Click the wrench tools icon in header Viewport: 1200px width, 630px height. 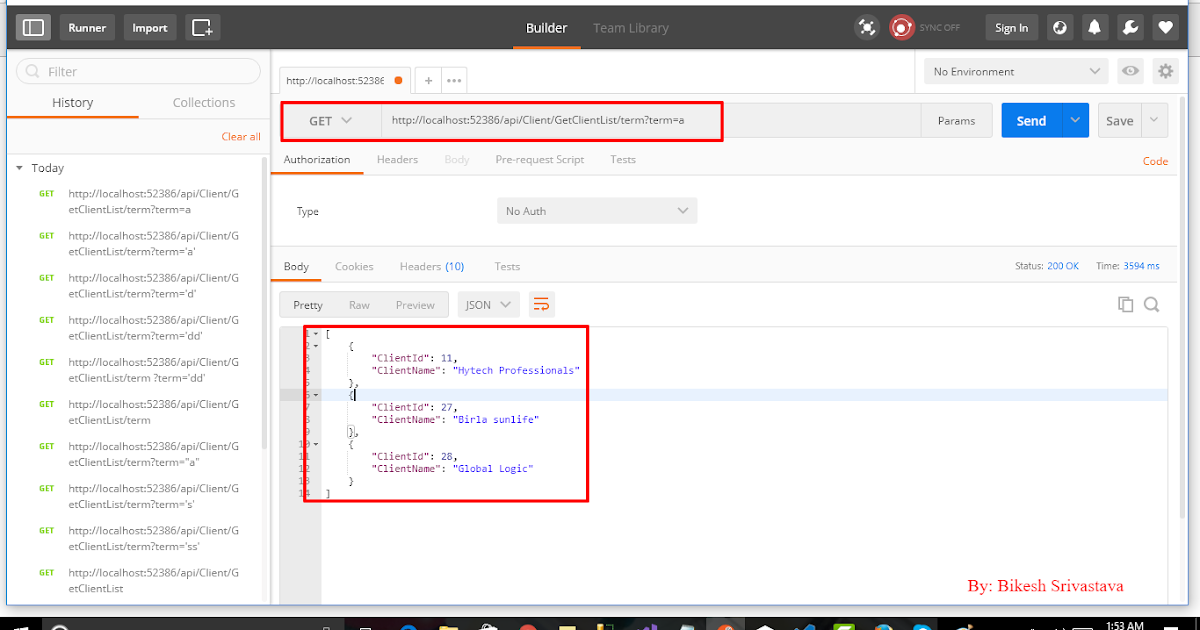coord(1130,27)
